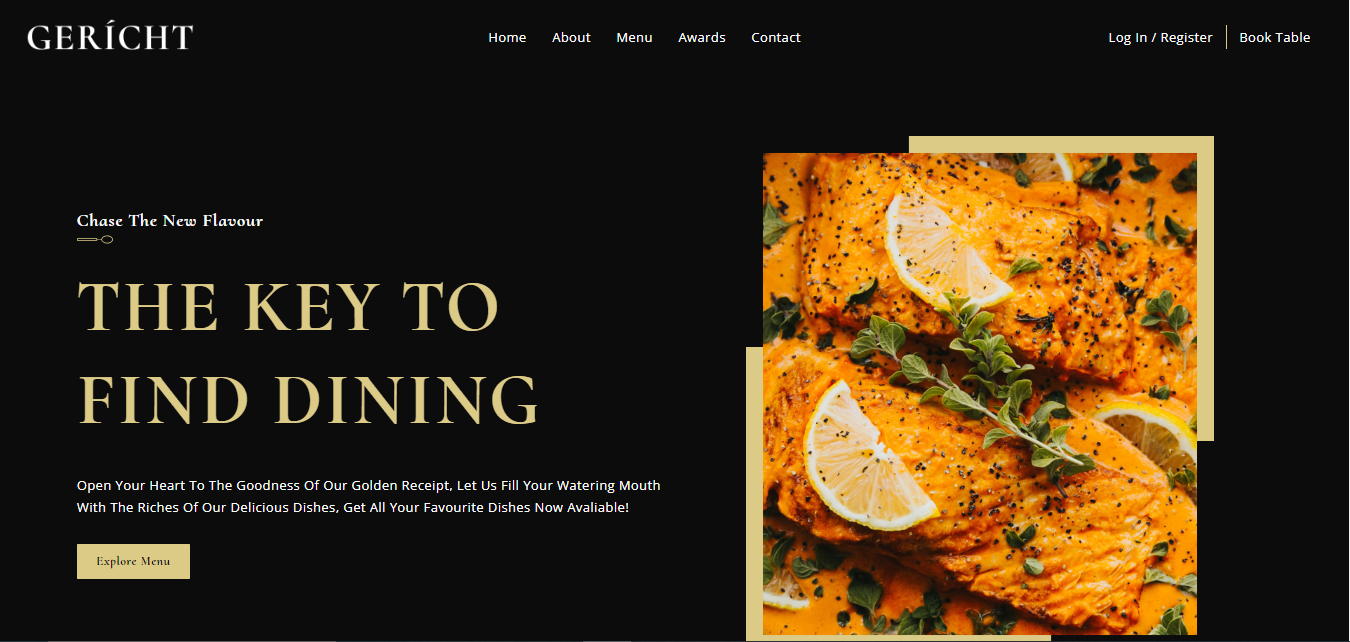Click the spoon divider icon under the tagline
This screenshot has height=642, width=1350.
95,240
